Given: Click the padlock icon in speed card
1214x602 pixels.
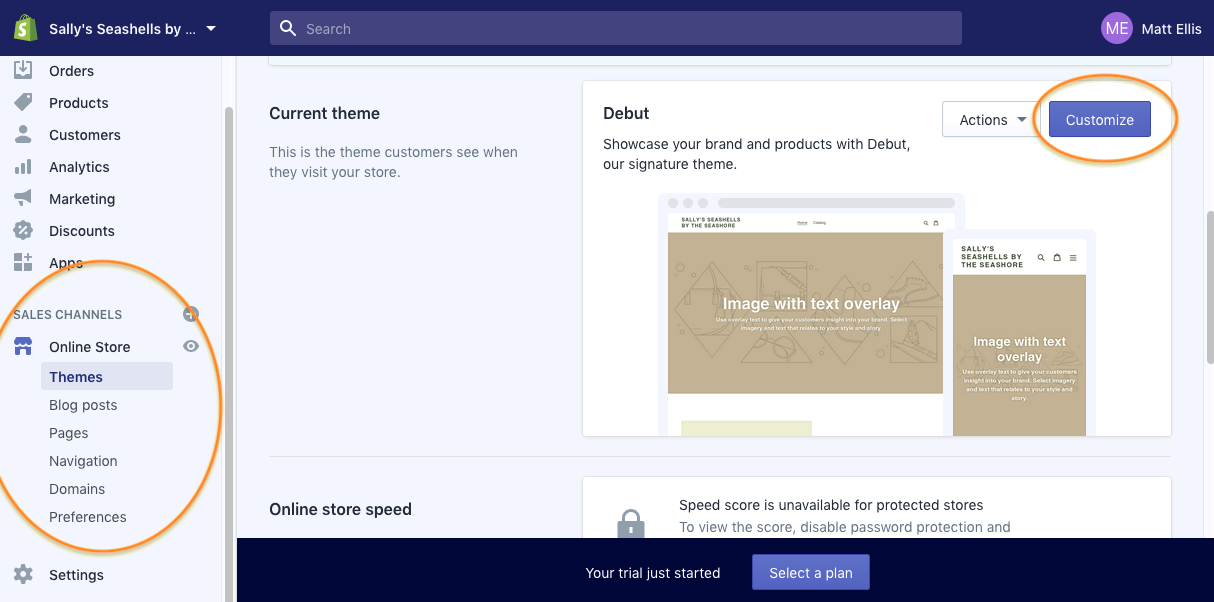Looking at the screenshot, I should click(630, 524).
